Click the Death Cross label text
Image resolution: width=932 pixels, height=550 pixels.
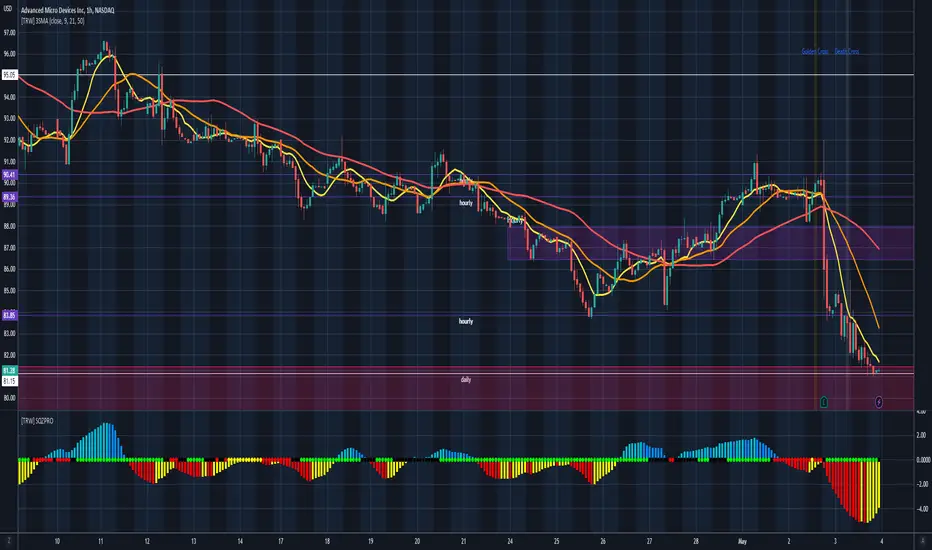pyautogui.click(x=847, y=51)
